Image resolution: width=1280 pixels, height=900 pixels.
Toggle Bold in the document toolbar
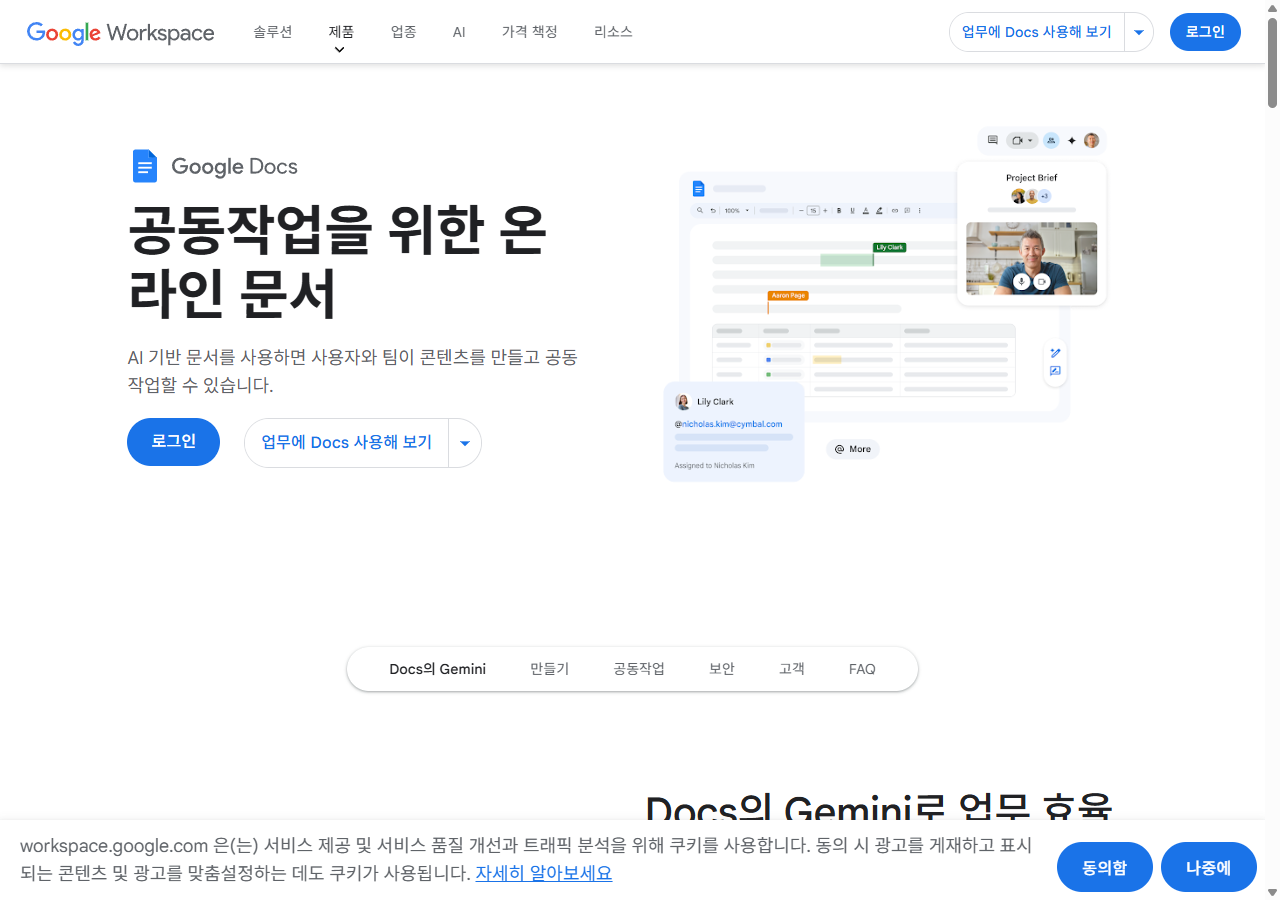[839, 210]
